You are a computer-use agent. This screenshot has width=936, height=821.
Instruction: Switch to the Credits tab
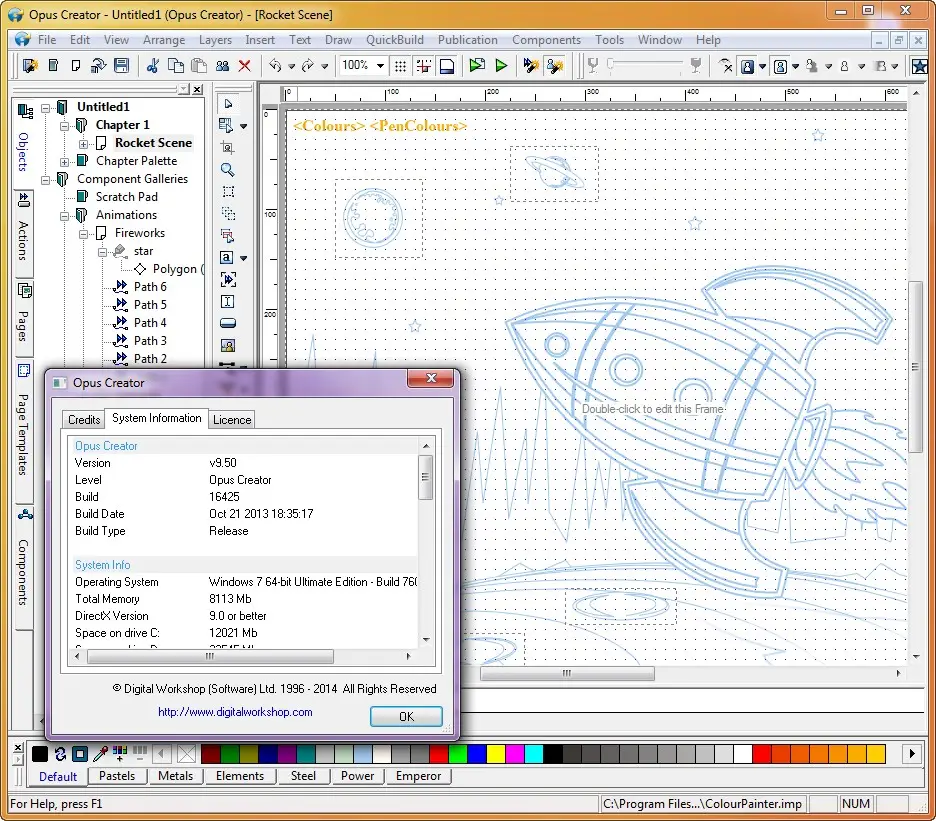pyautogui.click(x=84, y=420)
